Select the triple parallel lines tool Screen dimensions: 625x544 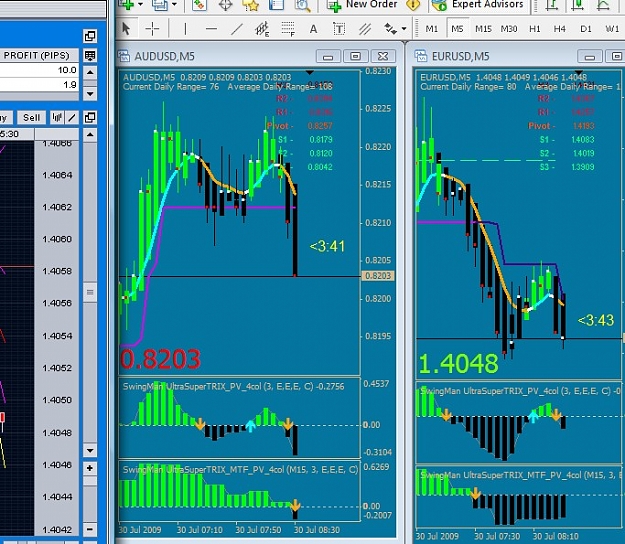[365, 29]
